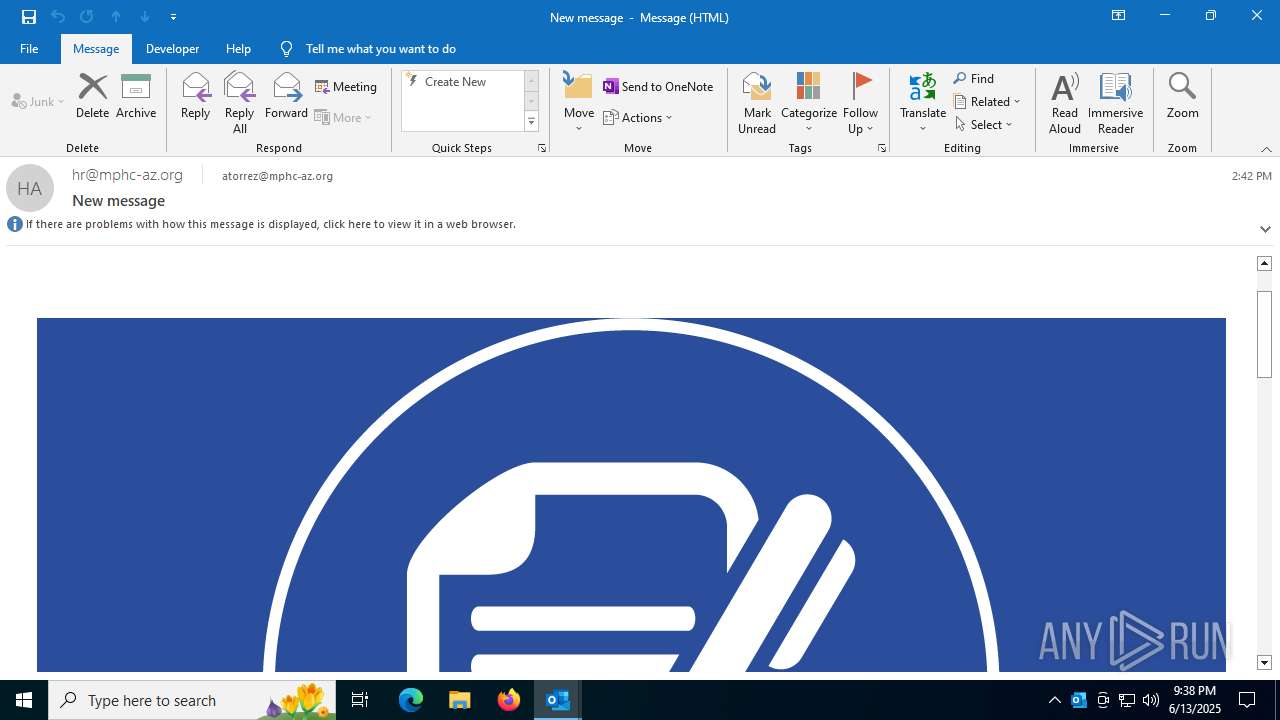
Task: Open volume control in system tray
Action: click(x=1151, y=700)
